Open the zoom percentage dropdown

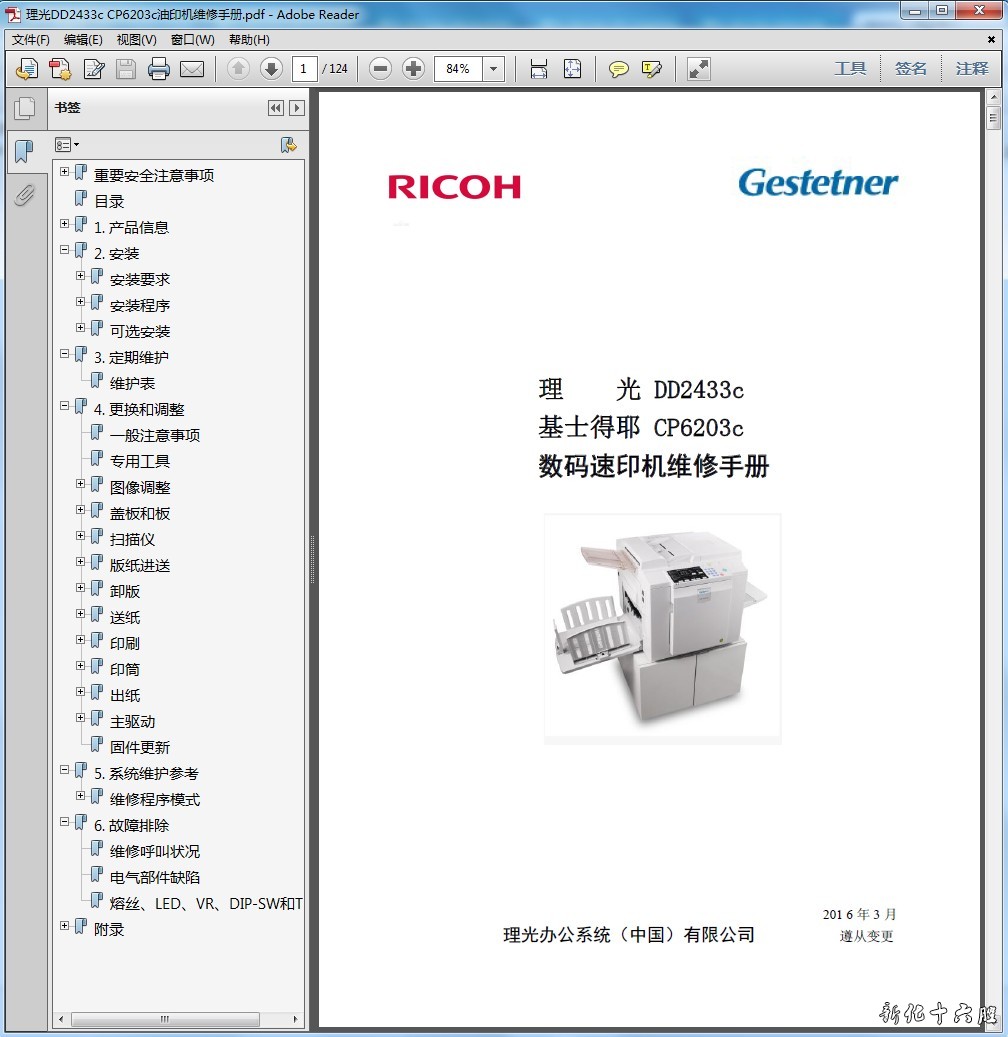[494, 69]
